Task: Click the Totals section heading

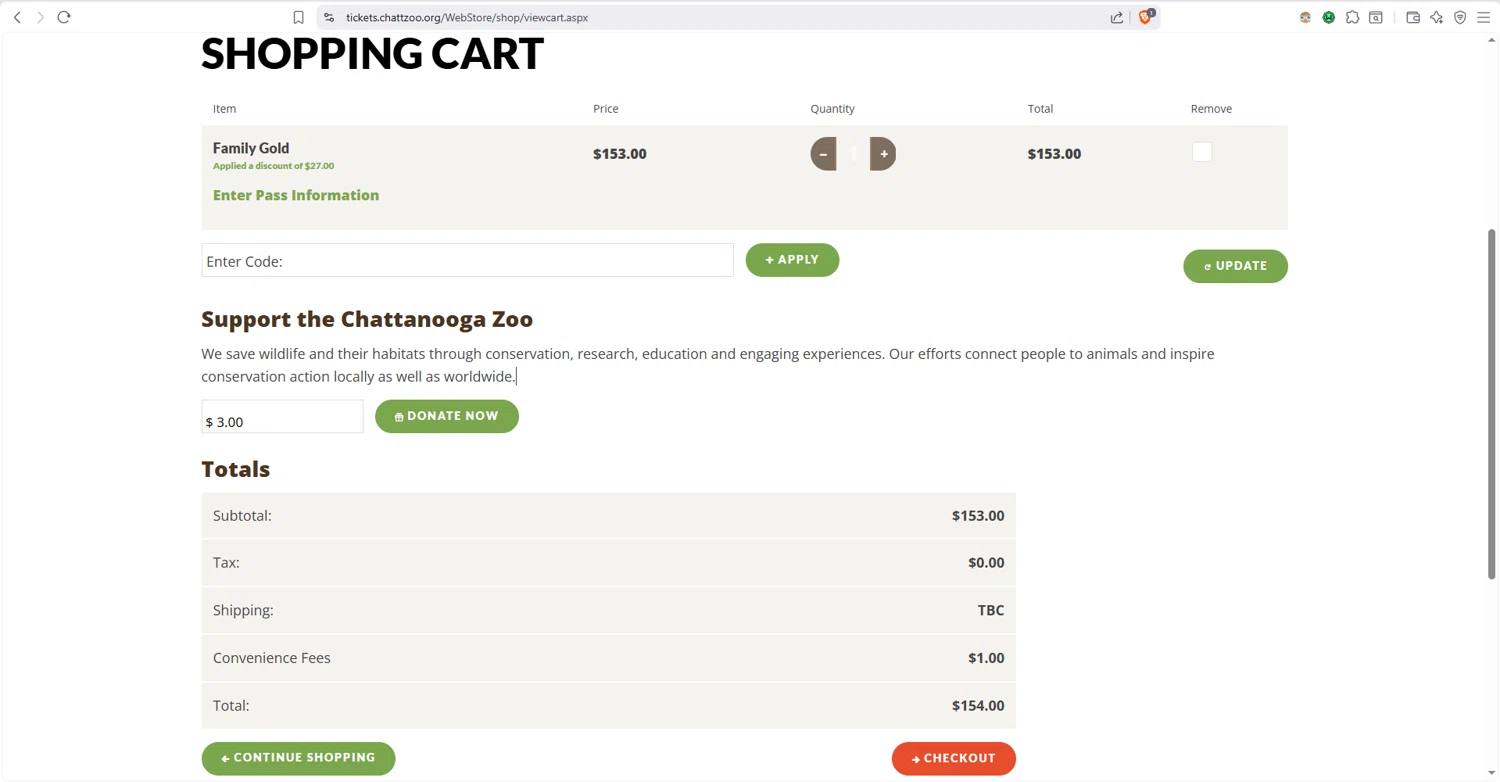Action: click(x=236, y=469)
